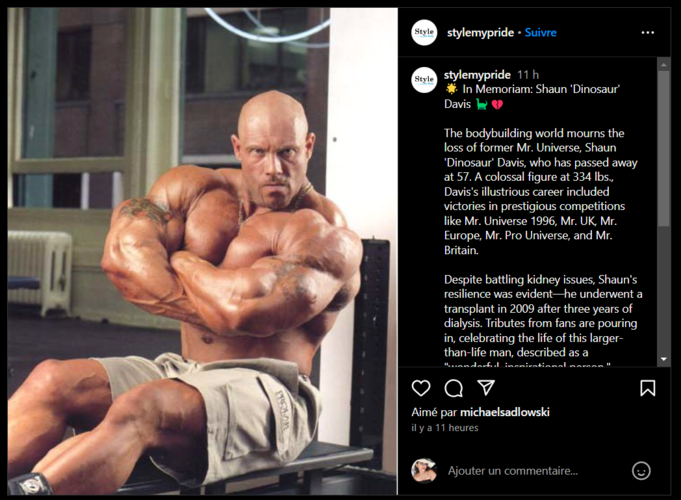Open michaelsadlowski's profile from likes

tap(505, 412)
